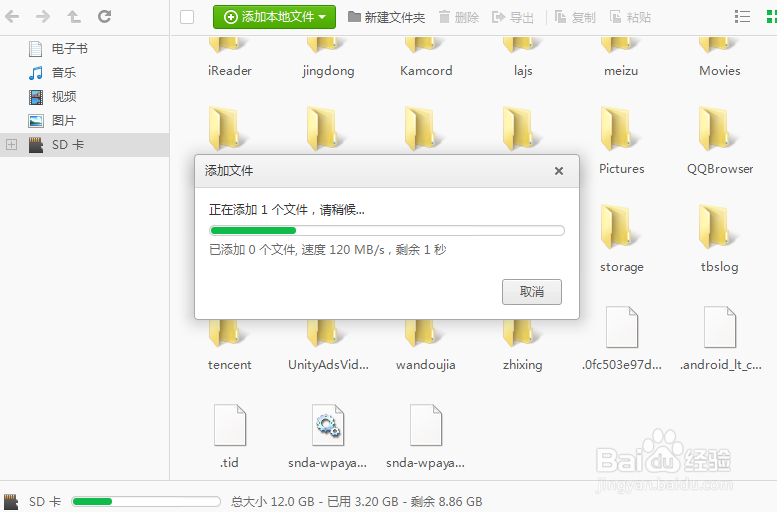Click the file adding progress bar

(387, 230)
